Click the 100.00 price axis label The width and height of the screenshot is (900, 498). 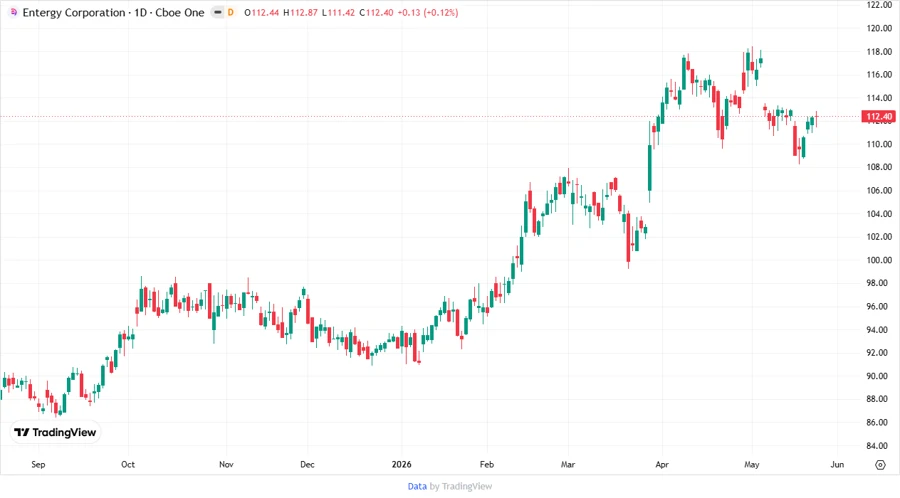click(x=879, y=260)
